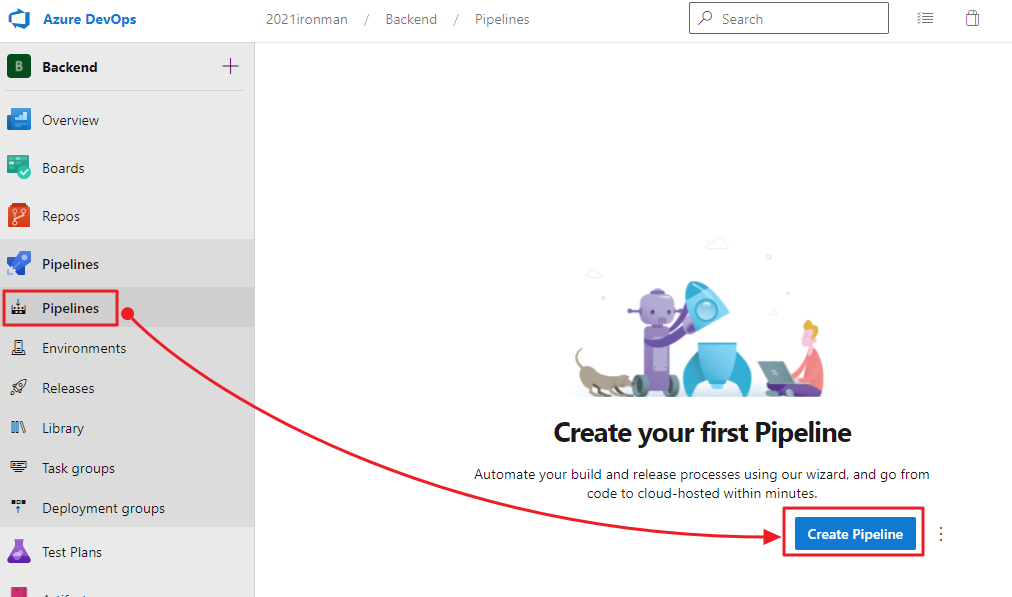Click the Backend project avatar icon

click(x=19, y=66)
